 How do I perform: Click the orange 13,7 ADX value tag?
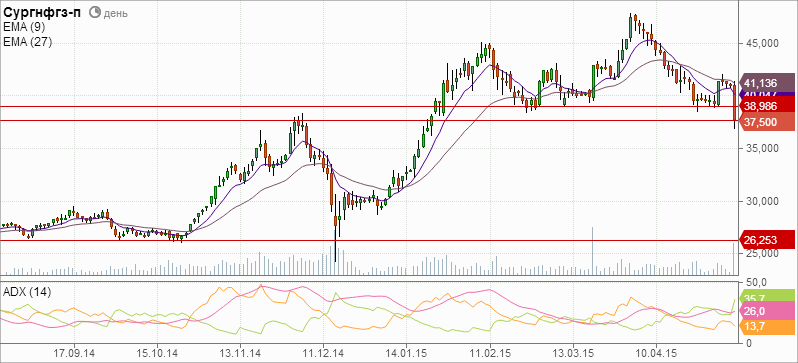[766, 326]
